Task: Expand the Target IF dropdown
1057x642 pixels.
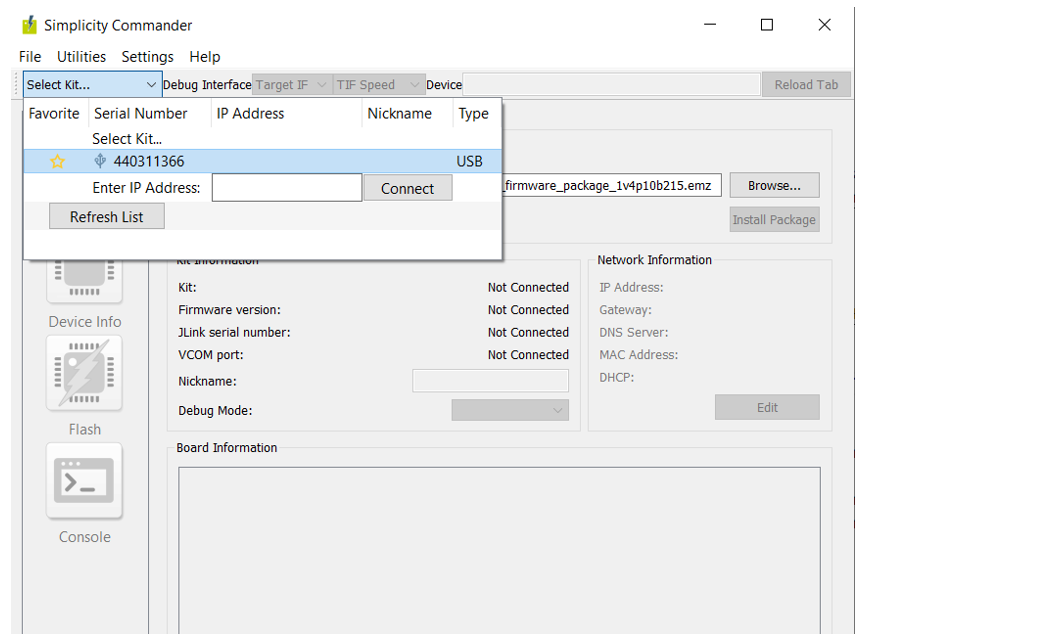Action: [x=290, y=85]
